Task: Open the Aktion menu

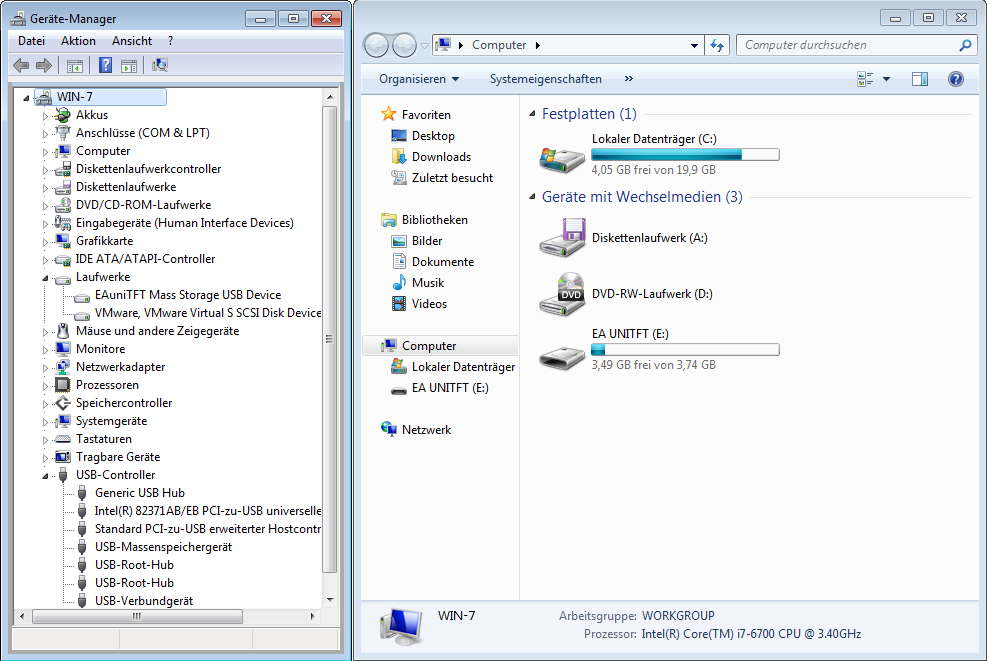Action: click(78, 41)
